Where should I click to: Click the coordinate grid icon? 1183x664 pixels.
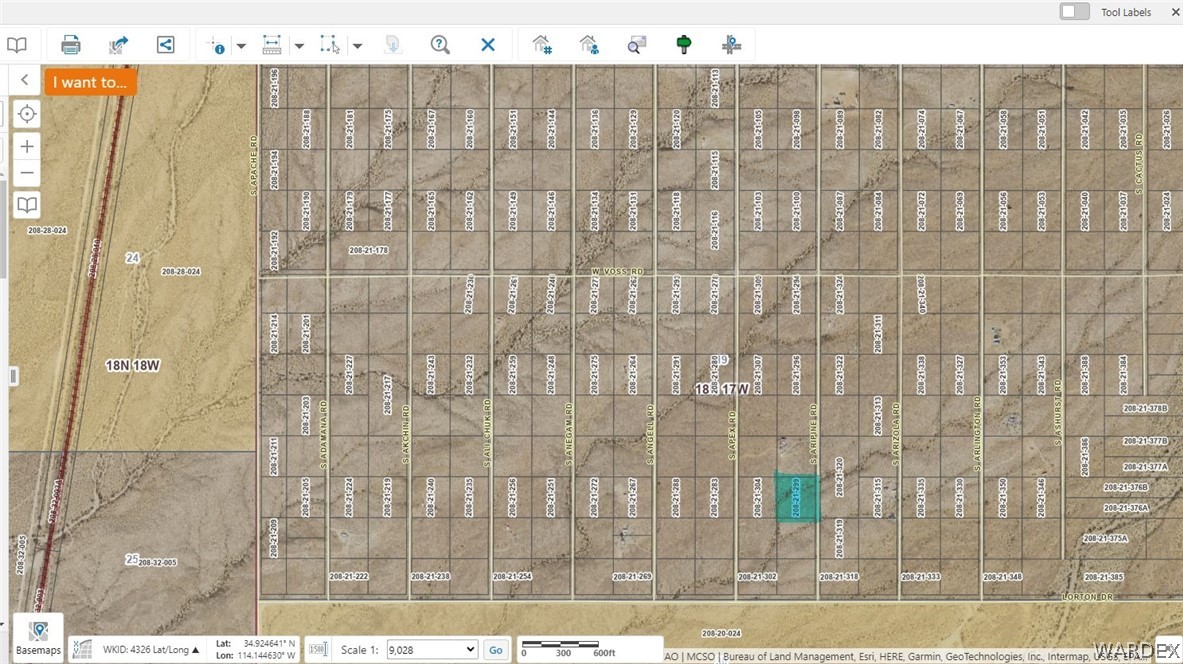[82, 649]
